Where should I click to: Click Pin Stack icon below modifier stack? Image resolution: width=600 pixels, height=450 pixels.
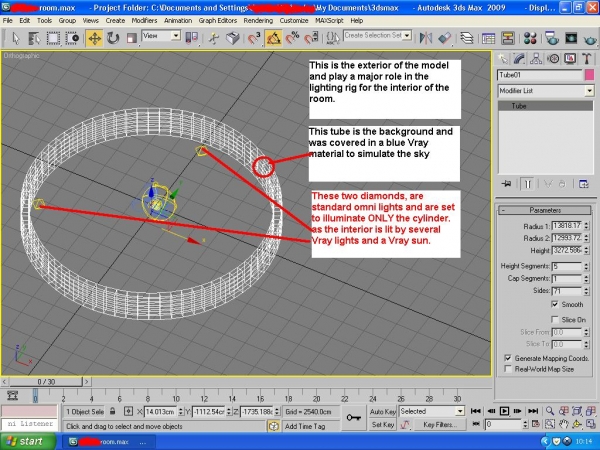click(x=506, y=184)
